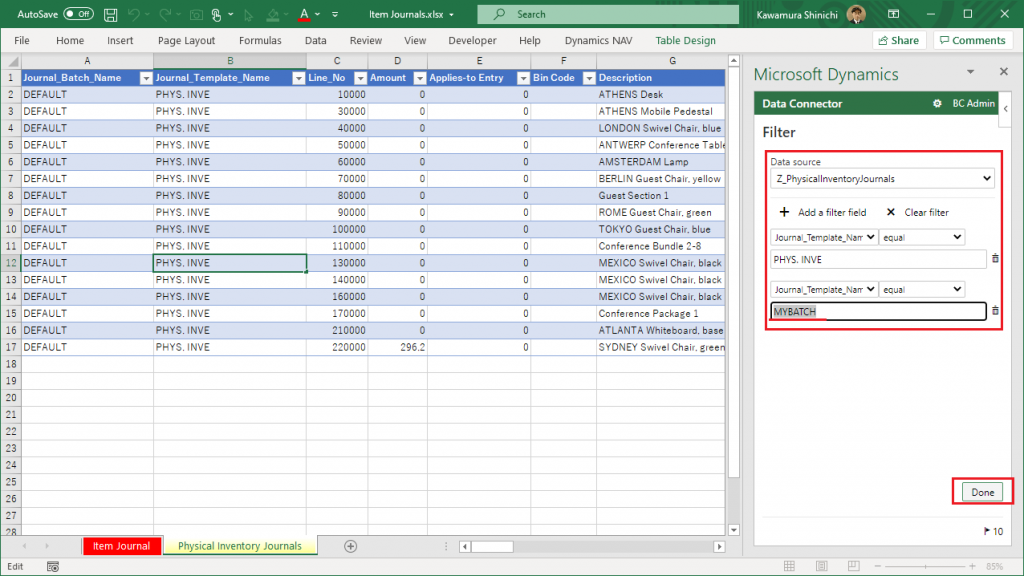Open Microsoft Dynamics task pane options arrow
Screen dimensions: 1024x576
click(x=970, y=72)
